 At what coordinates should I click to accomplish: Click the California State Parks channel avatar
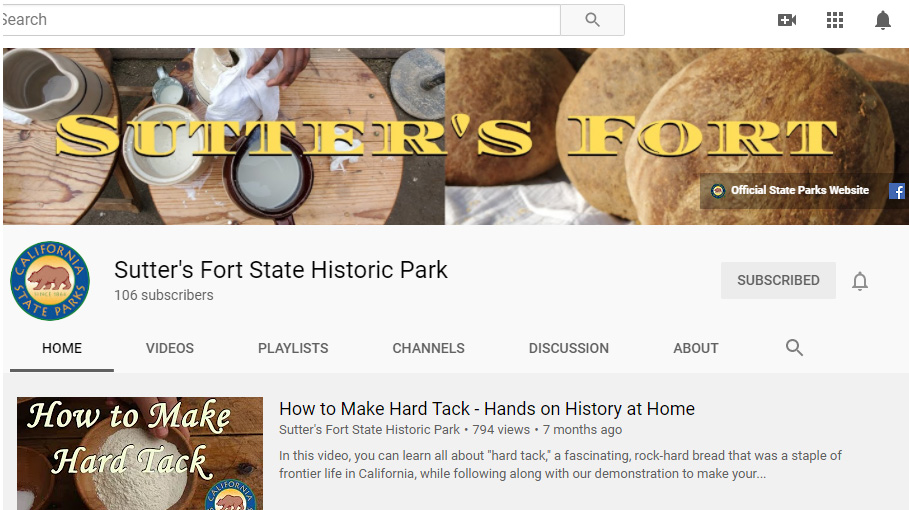click(50, 281)
